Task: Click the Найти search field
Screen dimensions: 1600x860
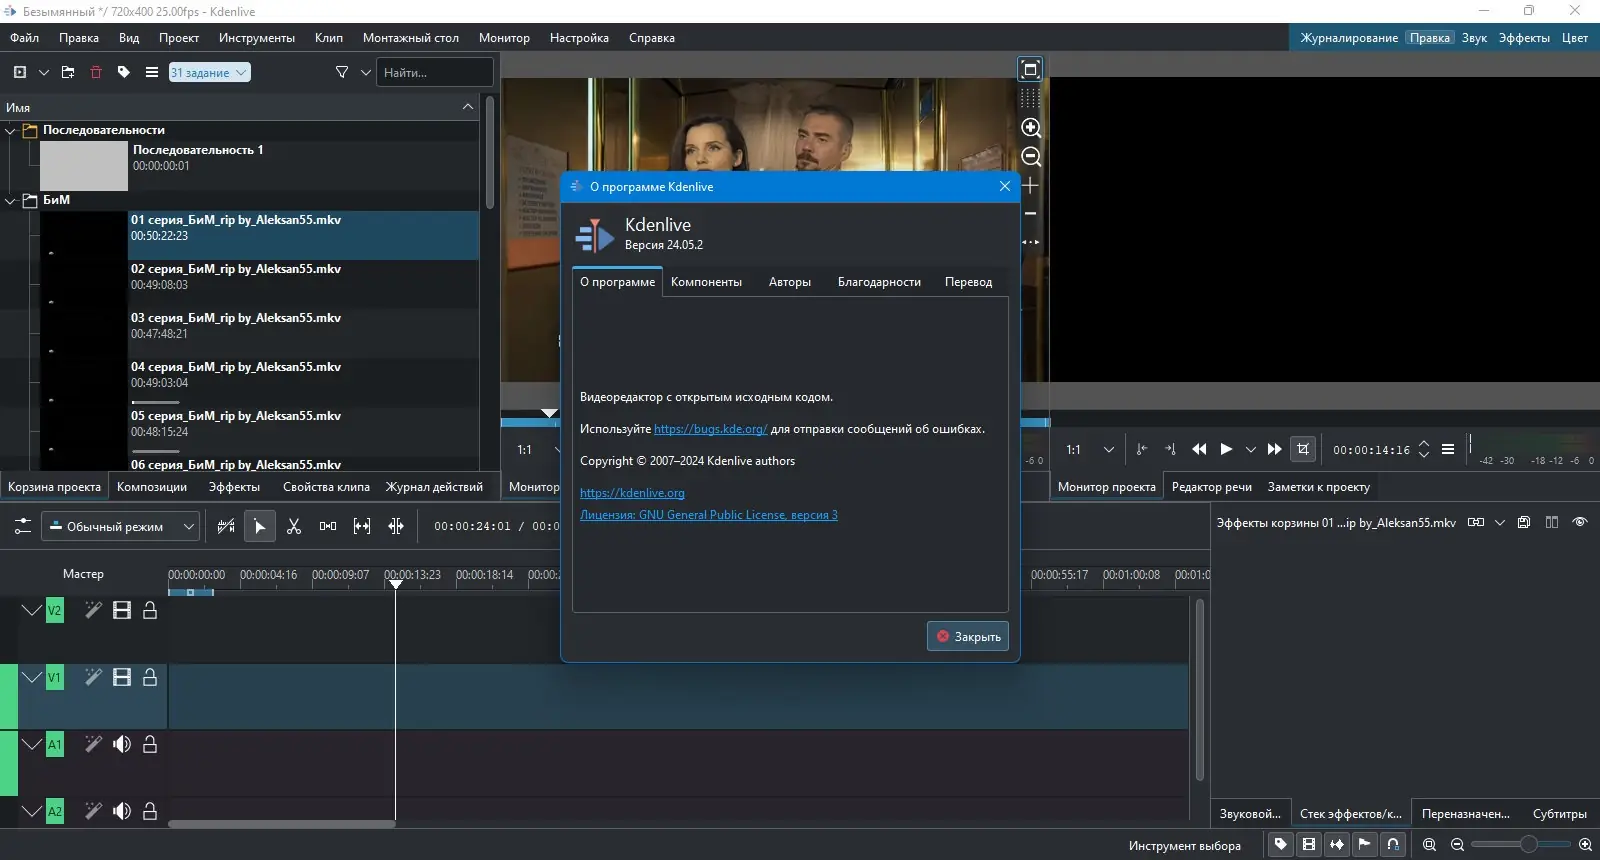Action: [434, 72]
